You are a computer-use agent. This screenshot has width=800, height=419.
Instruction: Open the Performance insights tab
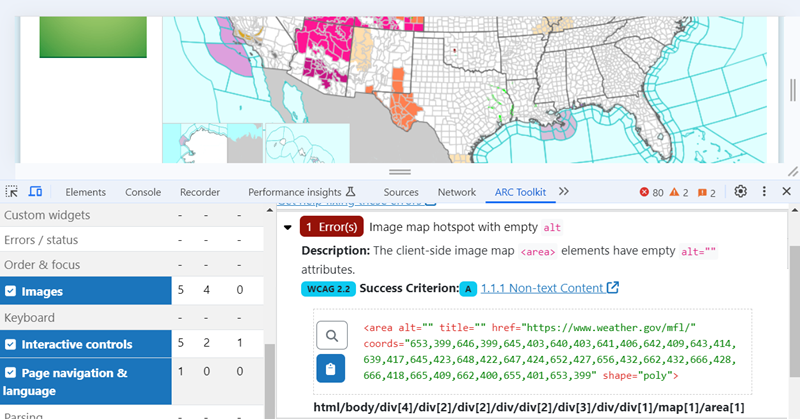click(294, 192)
